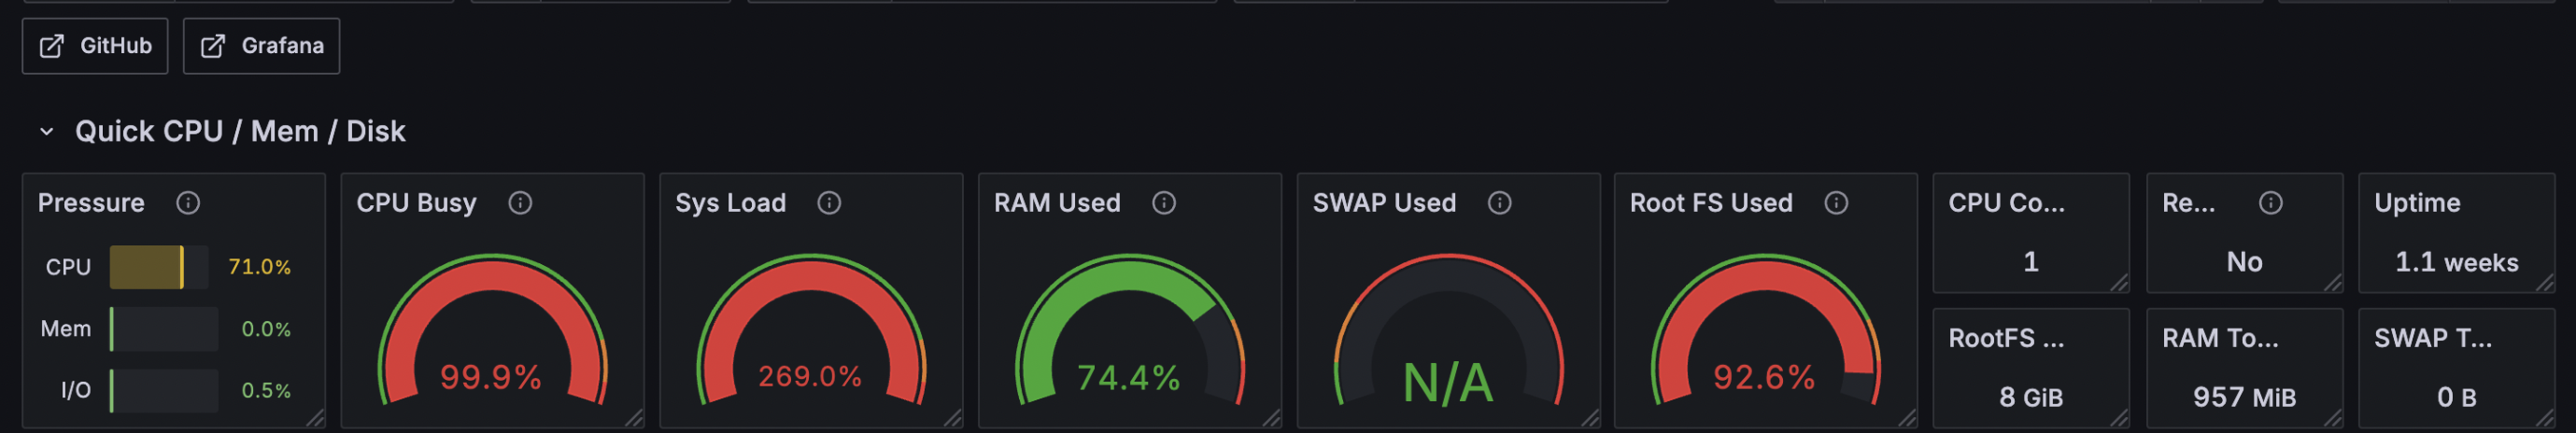Click the N/A SWAP Used gauge
This screenshot has width=2576, height=433.
click(1449, 330)
